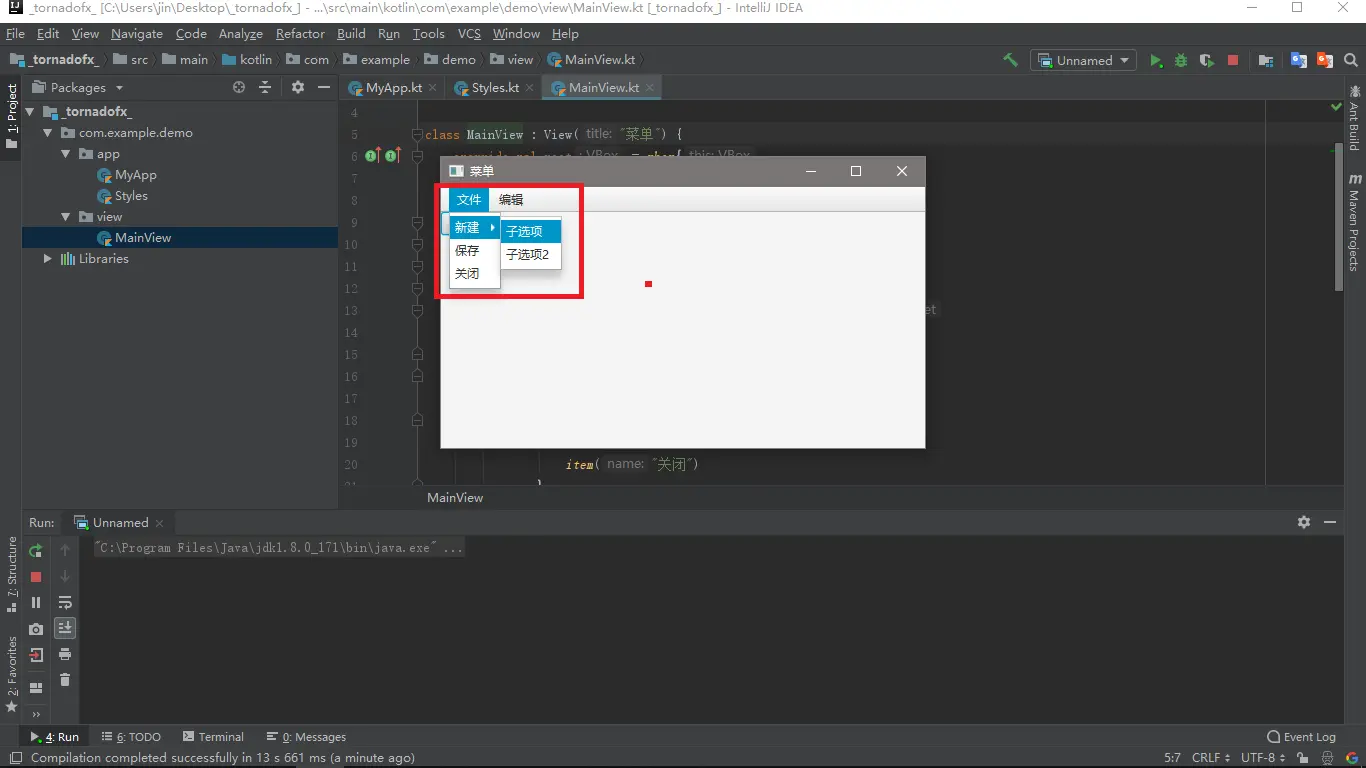Expand the Libraries node arrow
This screenshot has height=768, width=1366.
pyautogui.click(x=47, y=258)
